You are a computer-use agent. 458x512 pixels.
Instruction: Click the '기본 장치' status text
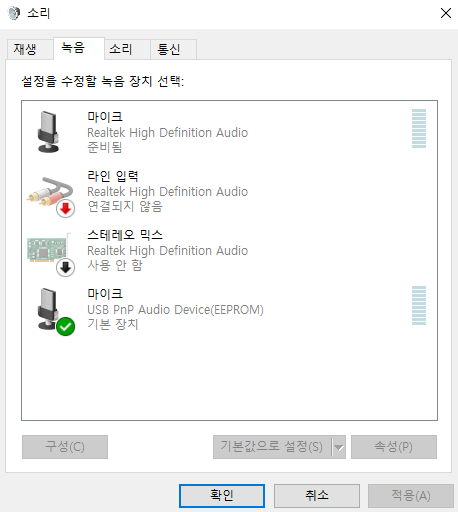click(113, 324)
